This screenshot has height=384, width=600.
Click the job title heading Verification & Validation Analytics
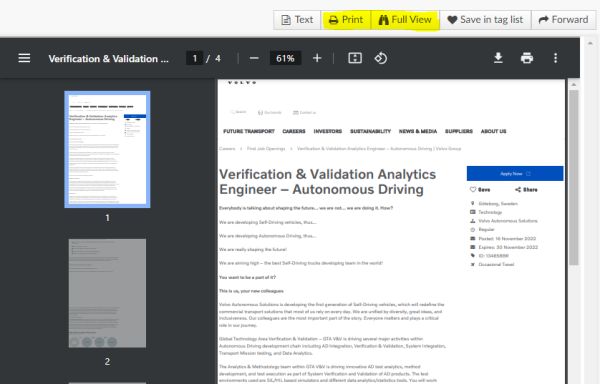tap(328, 182)
